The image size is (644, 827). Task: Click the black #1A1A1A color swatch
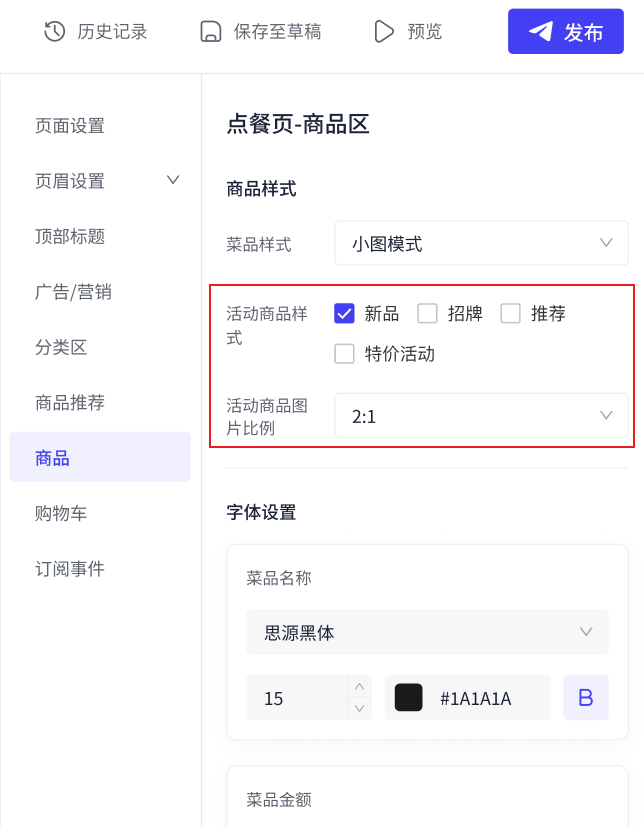point(408,697)
